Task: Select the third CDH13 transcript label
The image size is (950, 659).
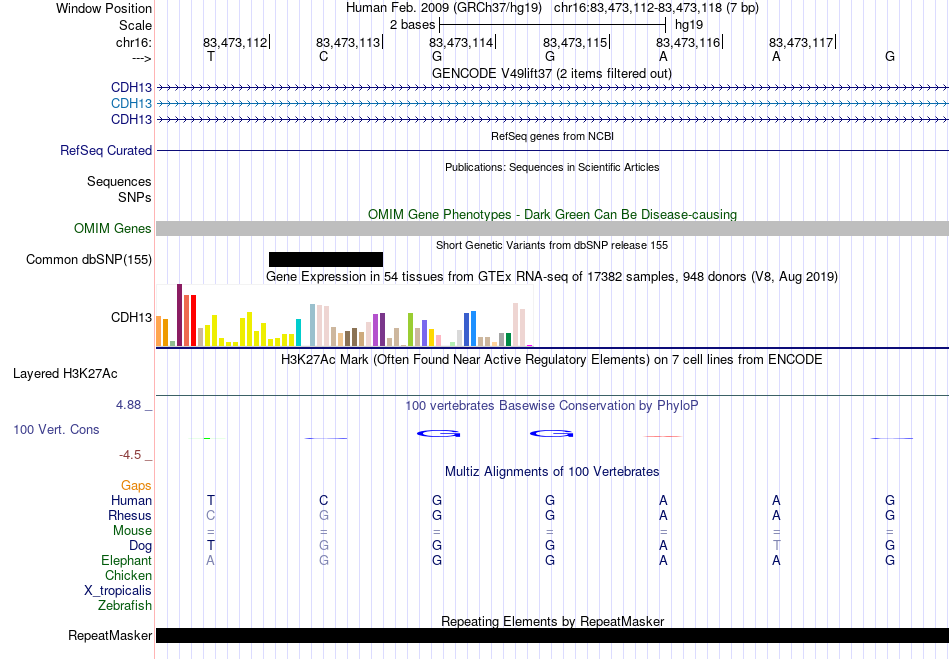Action: 131,119
